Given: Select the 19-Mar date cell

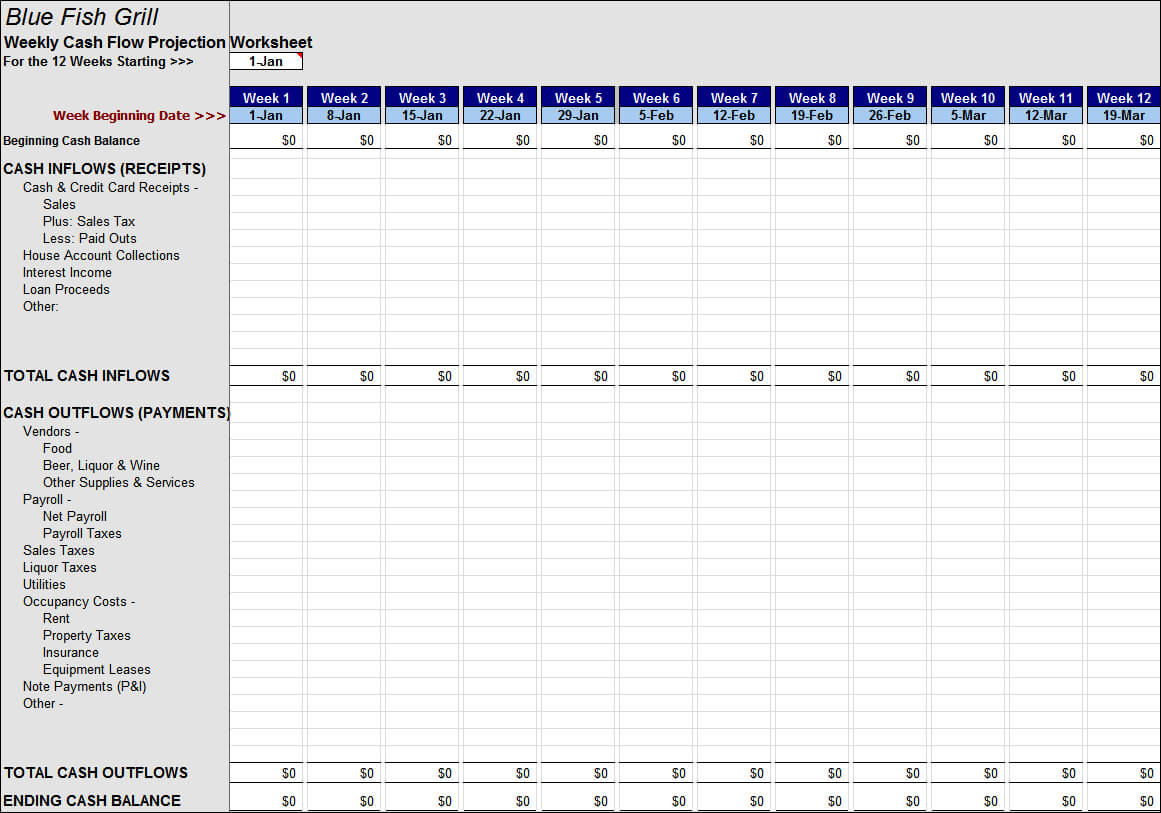Looking at the screenshot, I should pyautogui.click(x=1124, y=116).
